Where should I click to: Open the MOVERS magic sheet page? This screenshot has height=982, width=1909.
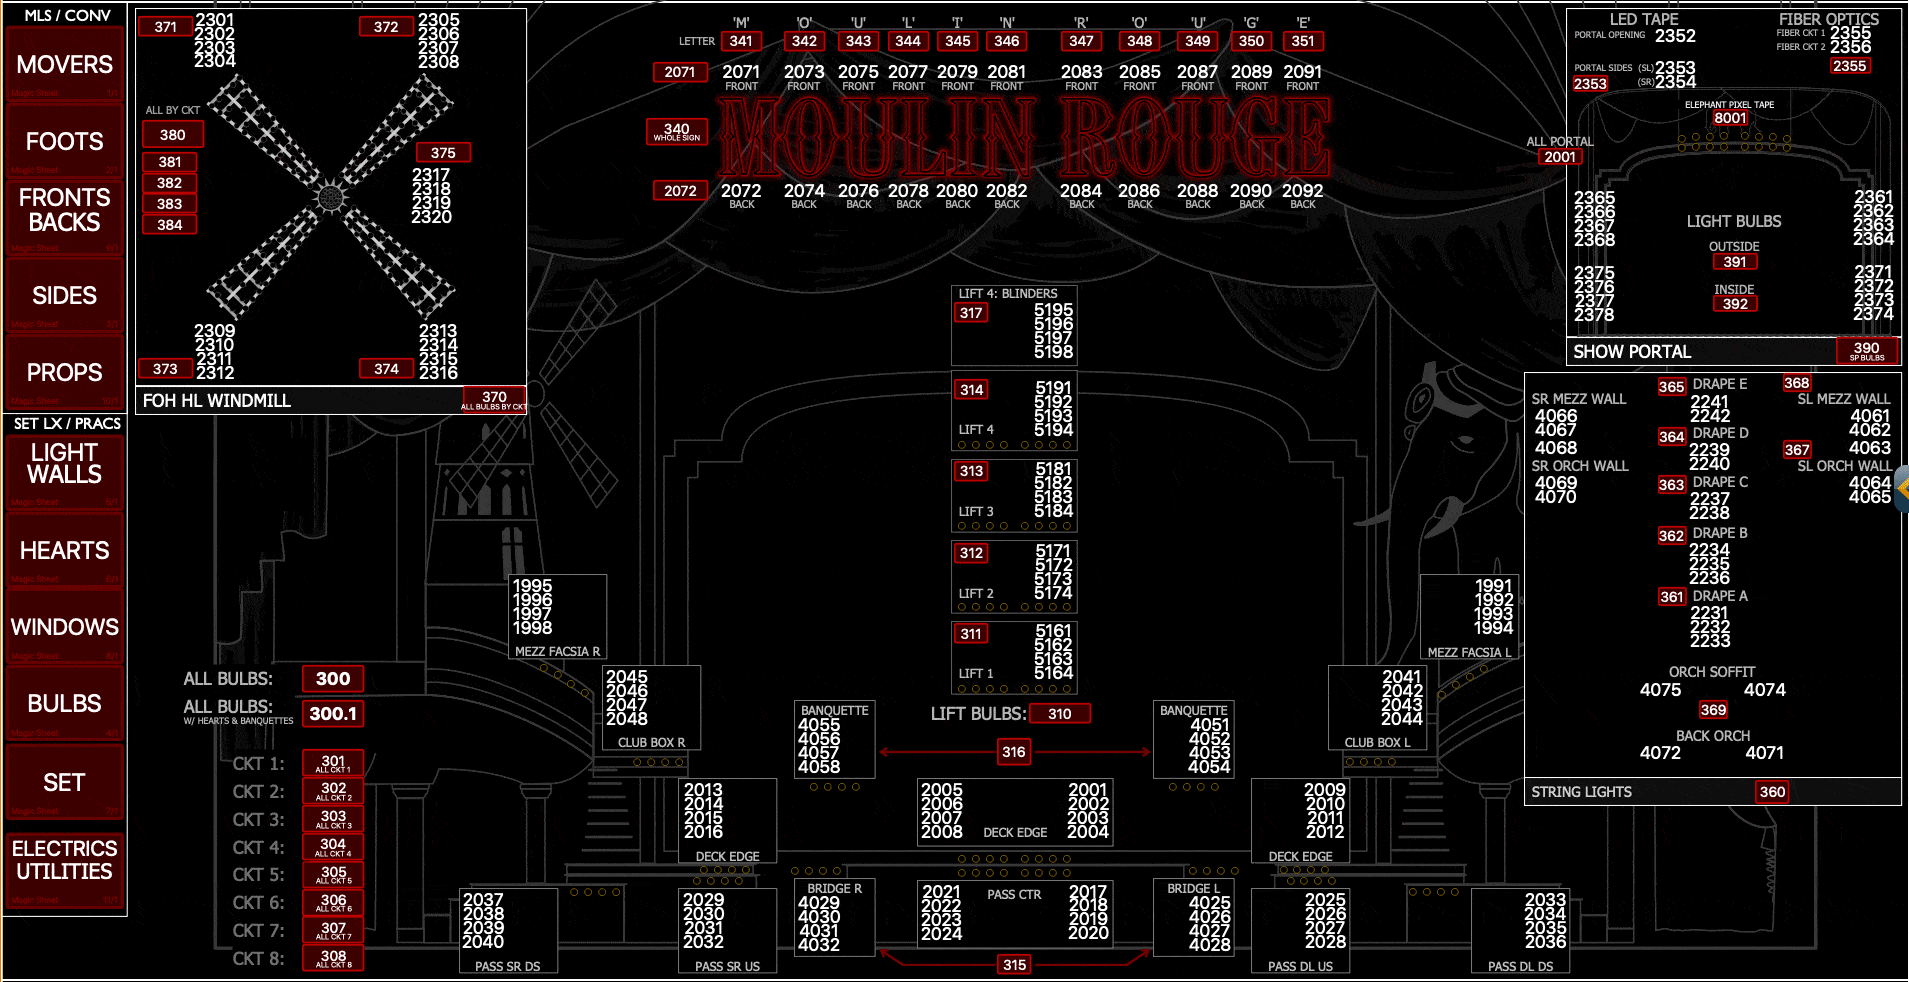pos(64,65)
